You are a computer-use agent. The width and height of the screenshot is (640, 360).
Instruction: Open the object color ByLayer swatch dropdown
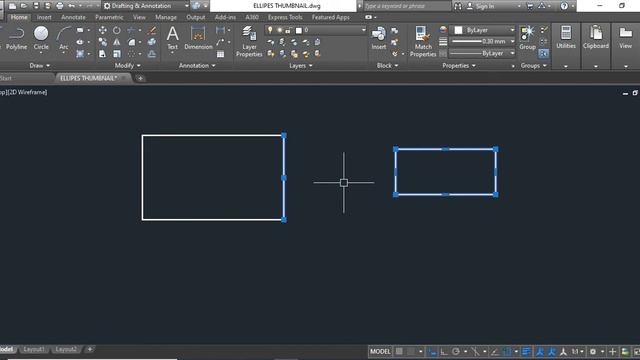pos(482,30)
